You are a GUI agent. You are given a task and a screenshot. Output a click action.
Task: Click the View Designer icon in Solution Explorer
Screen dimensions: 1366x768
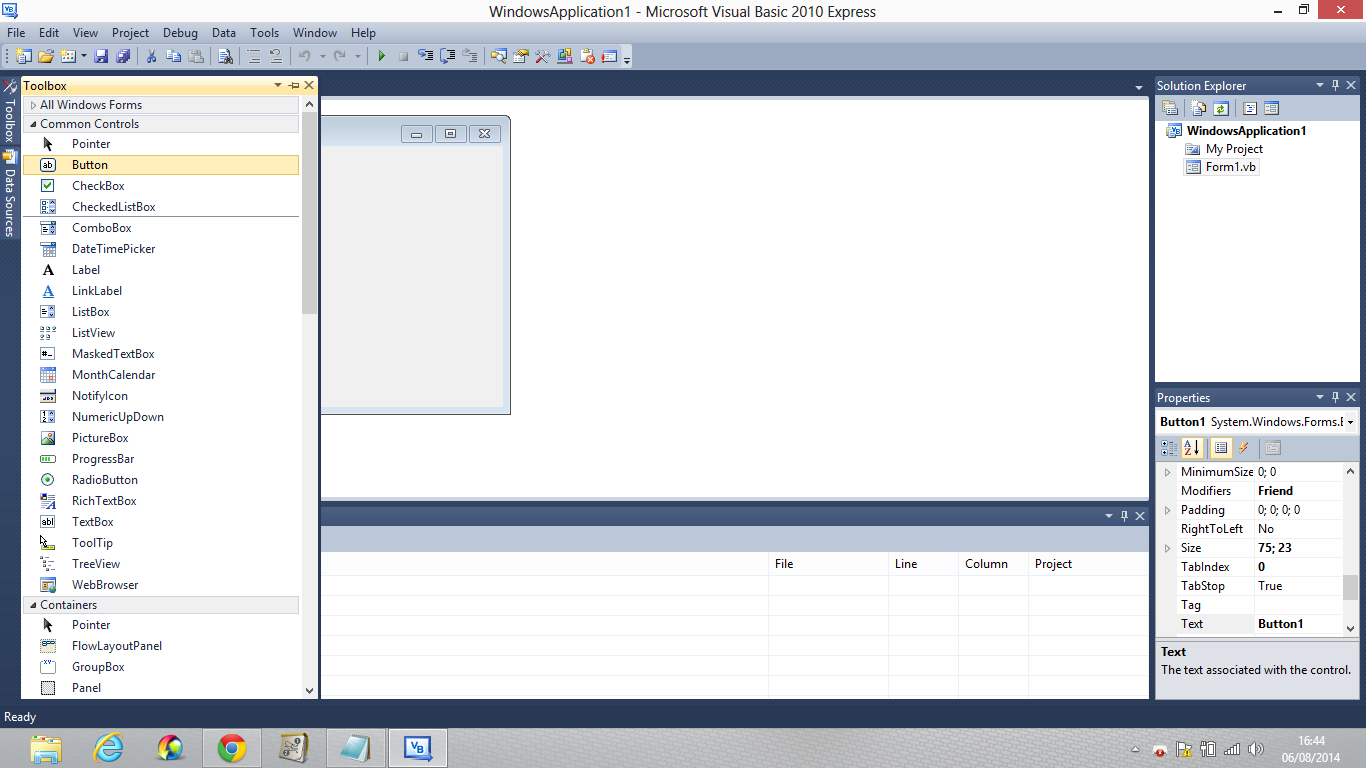[1272, 108]
